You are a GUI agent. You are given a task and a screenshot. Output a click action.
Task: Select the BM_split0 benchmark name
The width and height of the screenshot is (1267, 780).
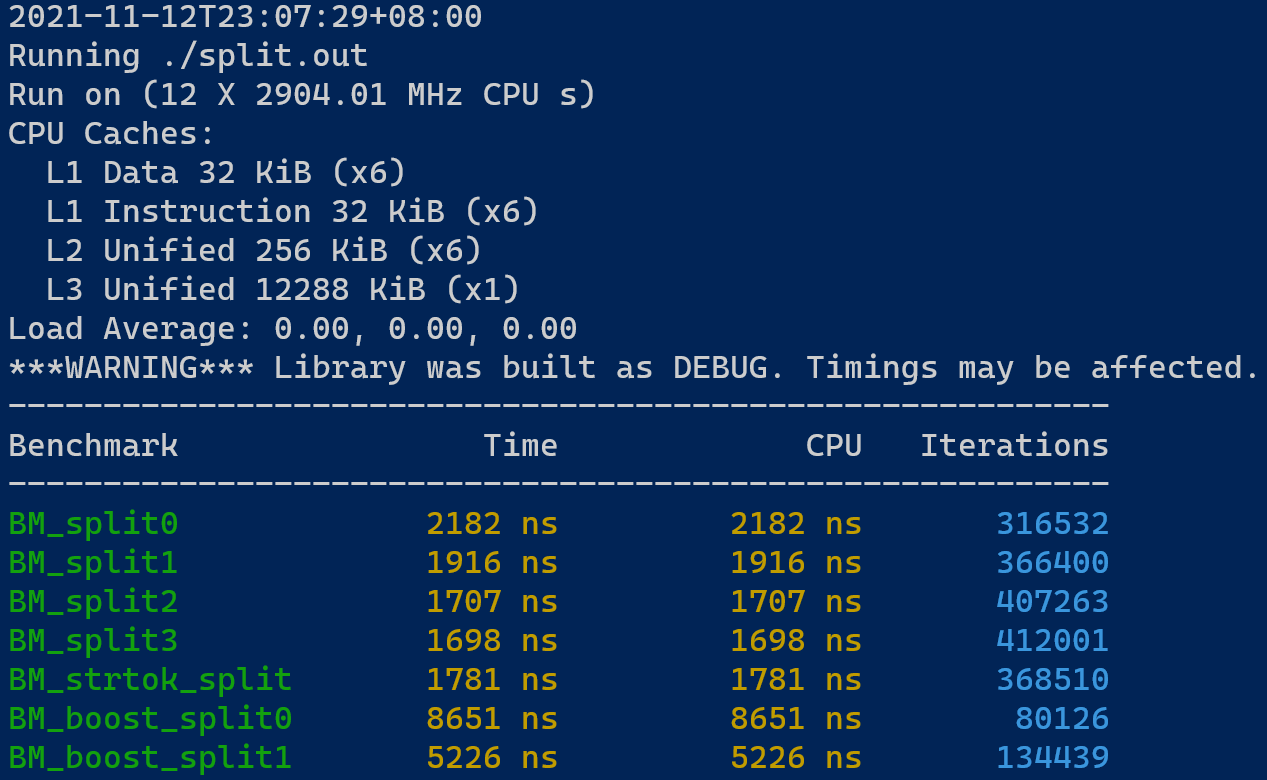(92, 523)
